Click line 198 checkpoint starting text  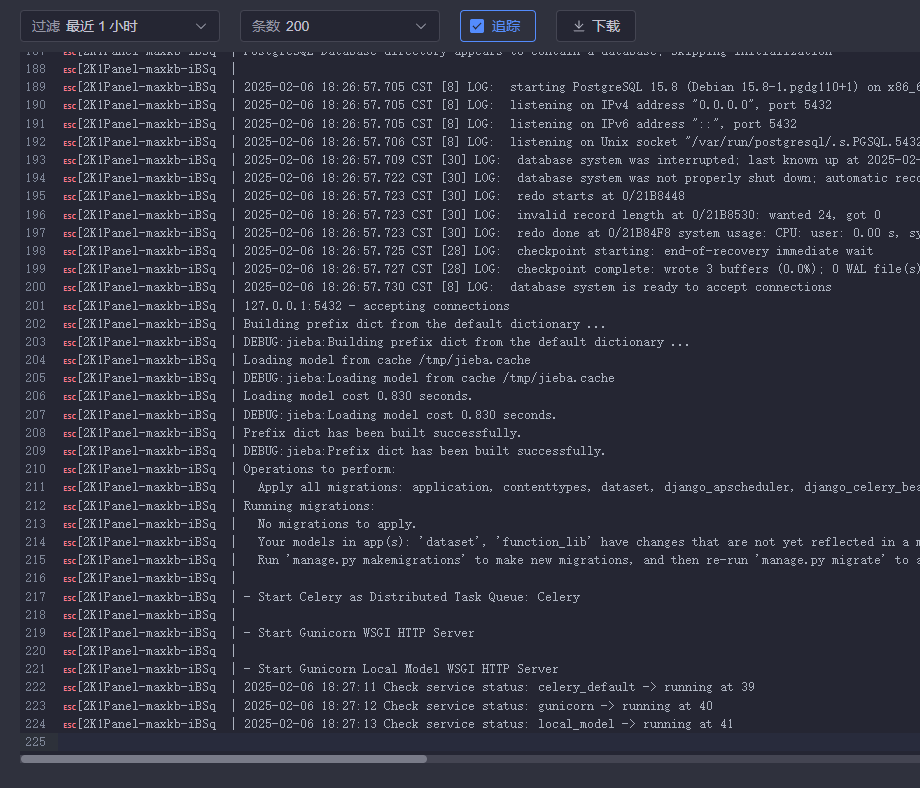pos(559,251)
